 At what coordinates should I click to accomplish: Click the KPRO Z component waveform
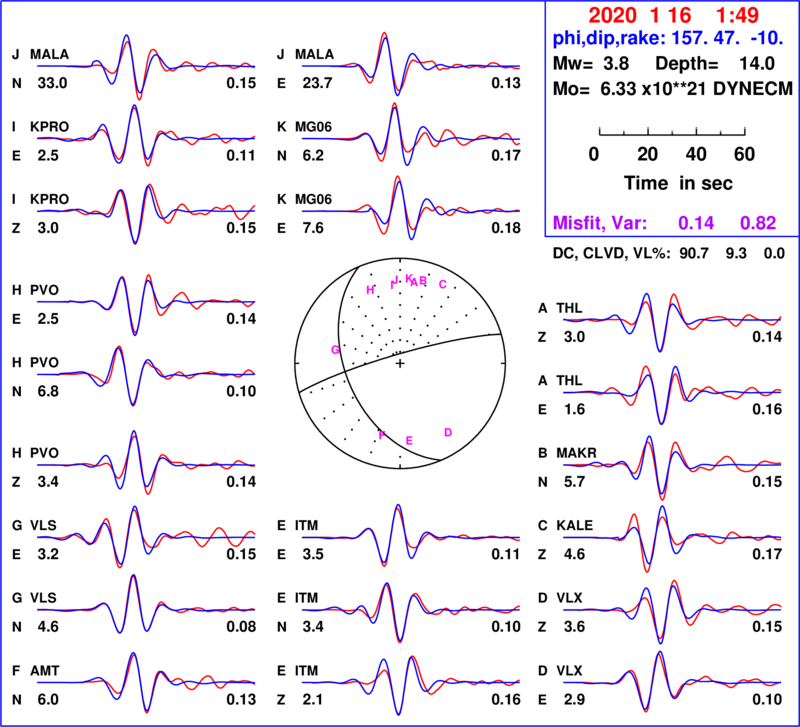[x=146, y=211]
